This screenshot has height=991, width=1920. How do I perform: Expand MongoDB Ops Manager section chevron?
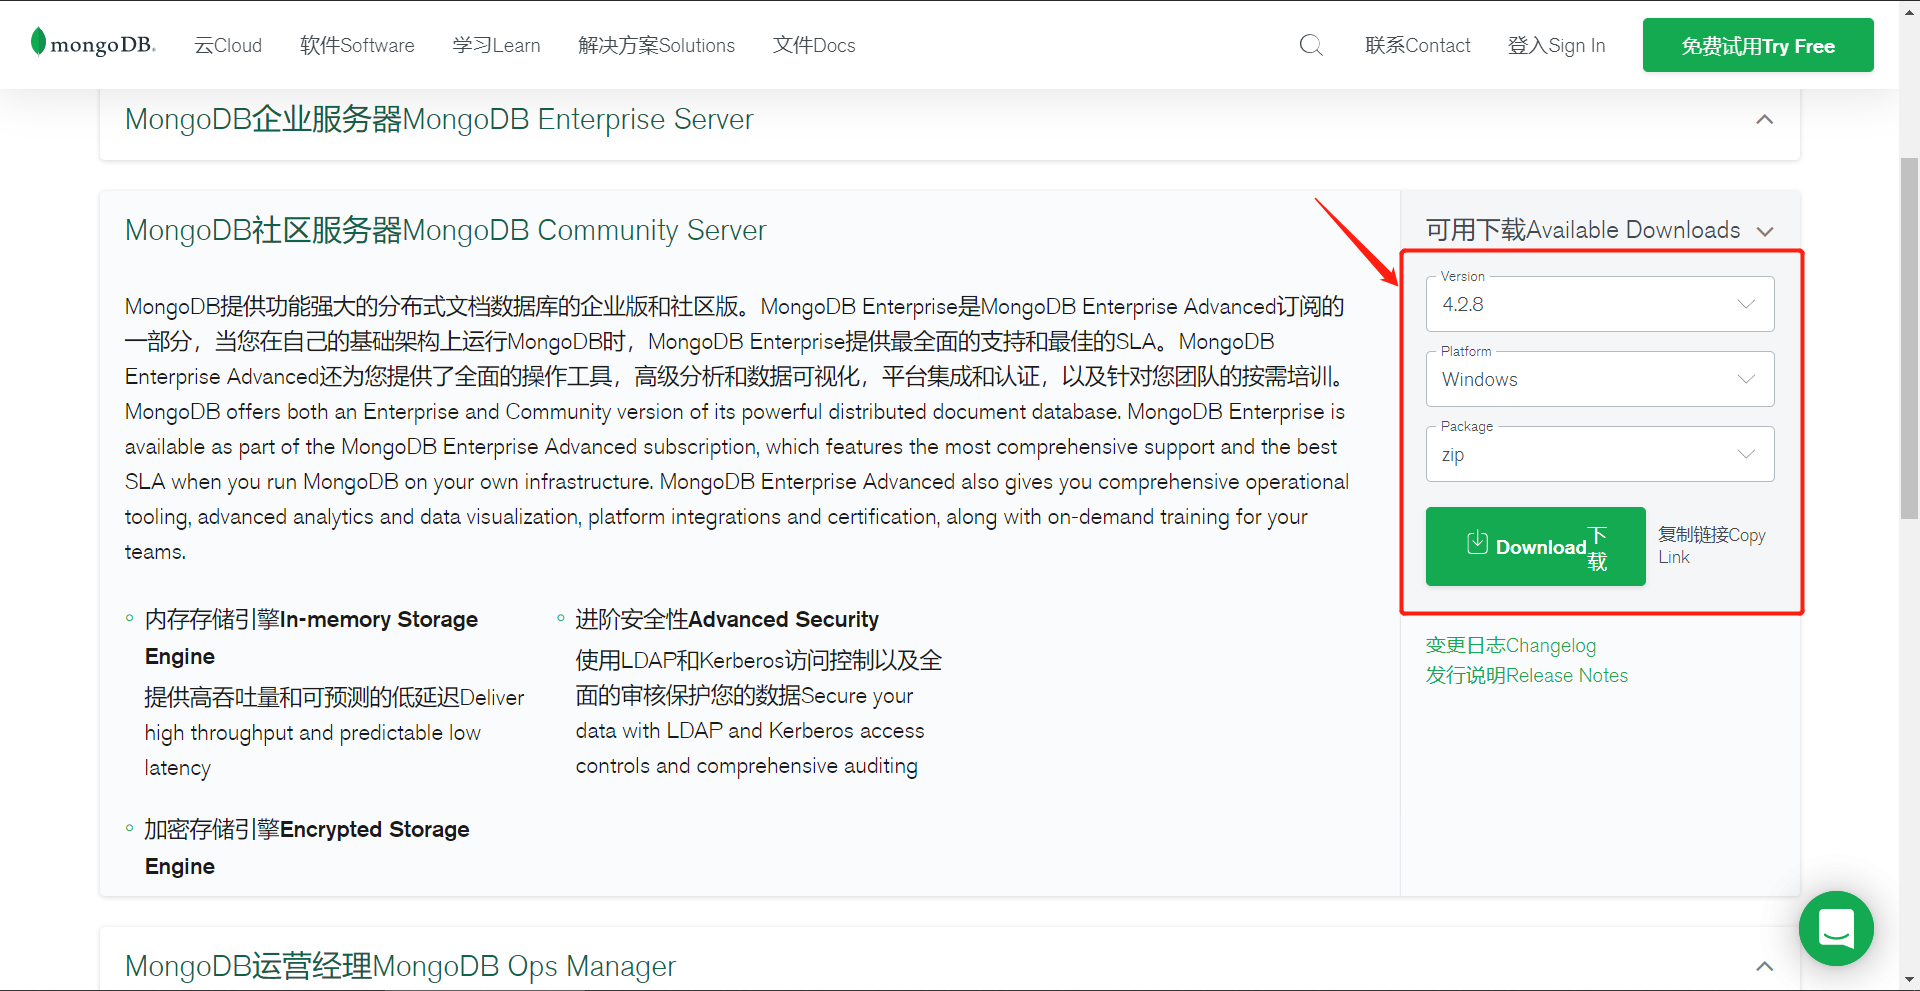tap(1765, 966)
